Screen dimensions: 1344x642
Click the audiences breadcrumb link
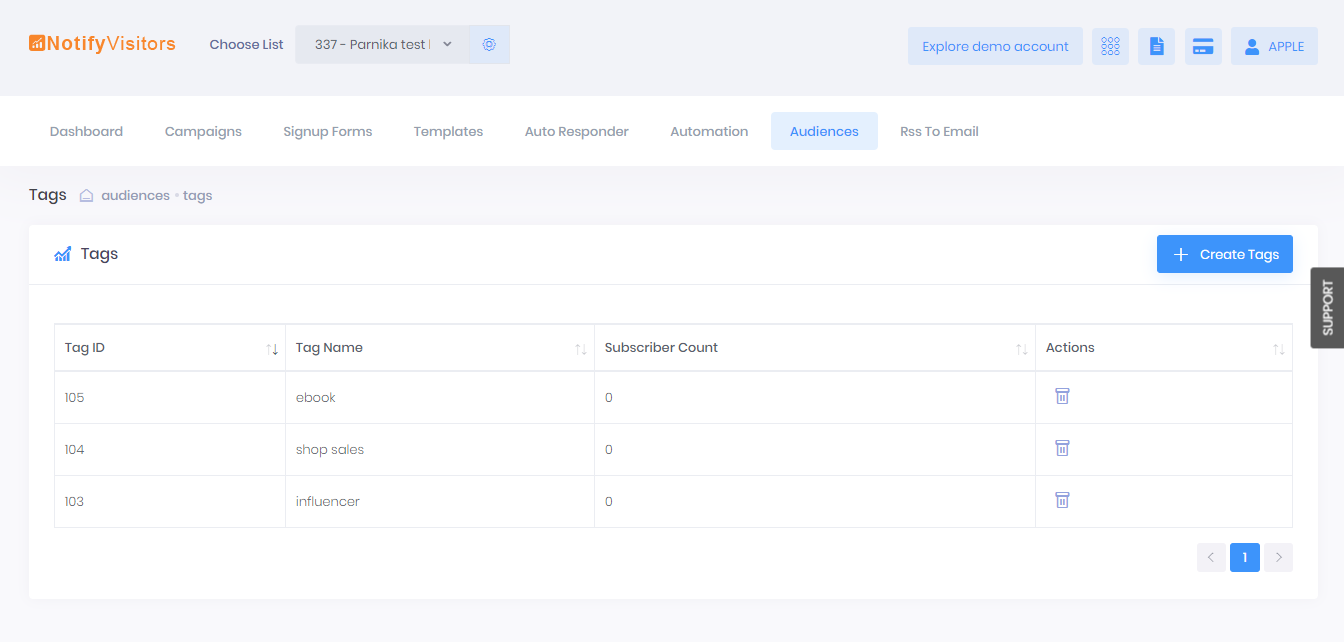click(x=135, y=196)
